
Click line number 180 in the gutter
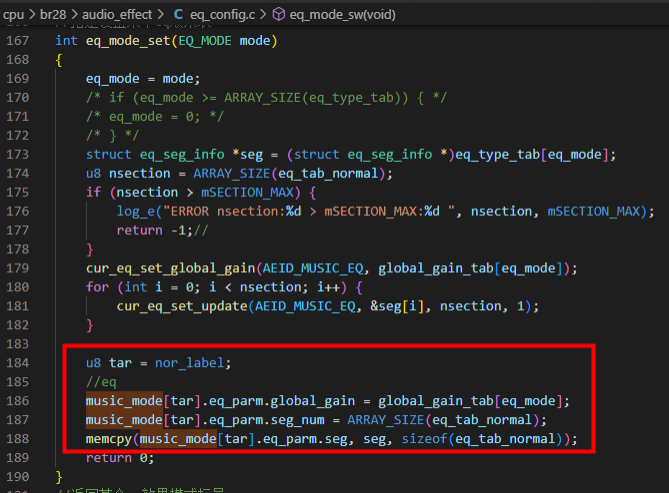point(17,287)
